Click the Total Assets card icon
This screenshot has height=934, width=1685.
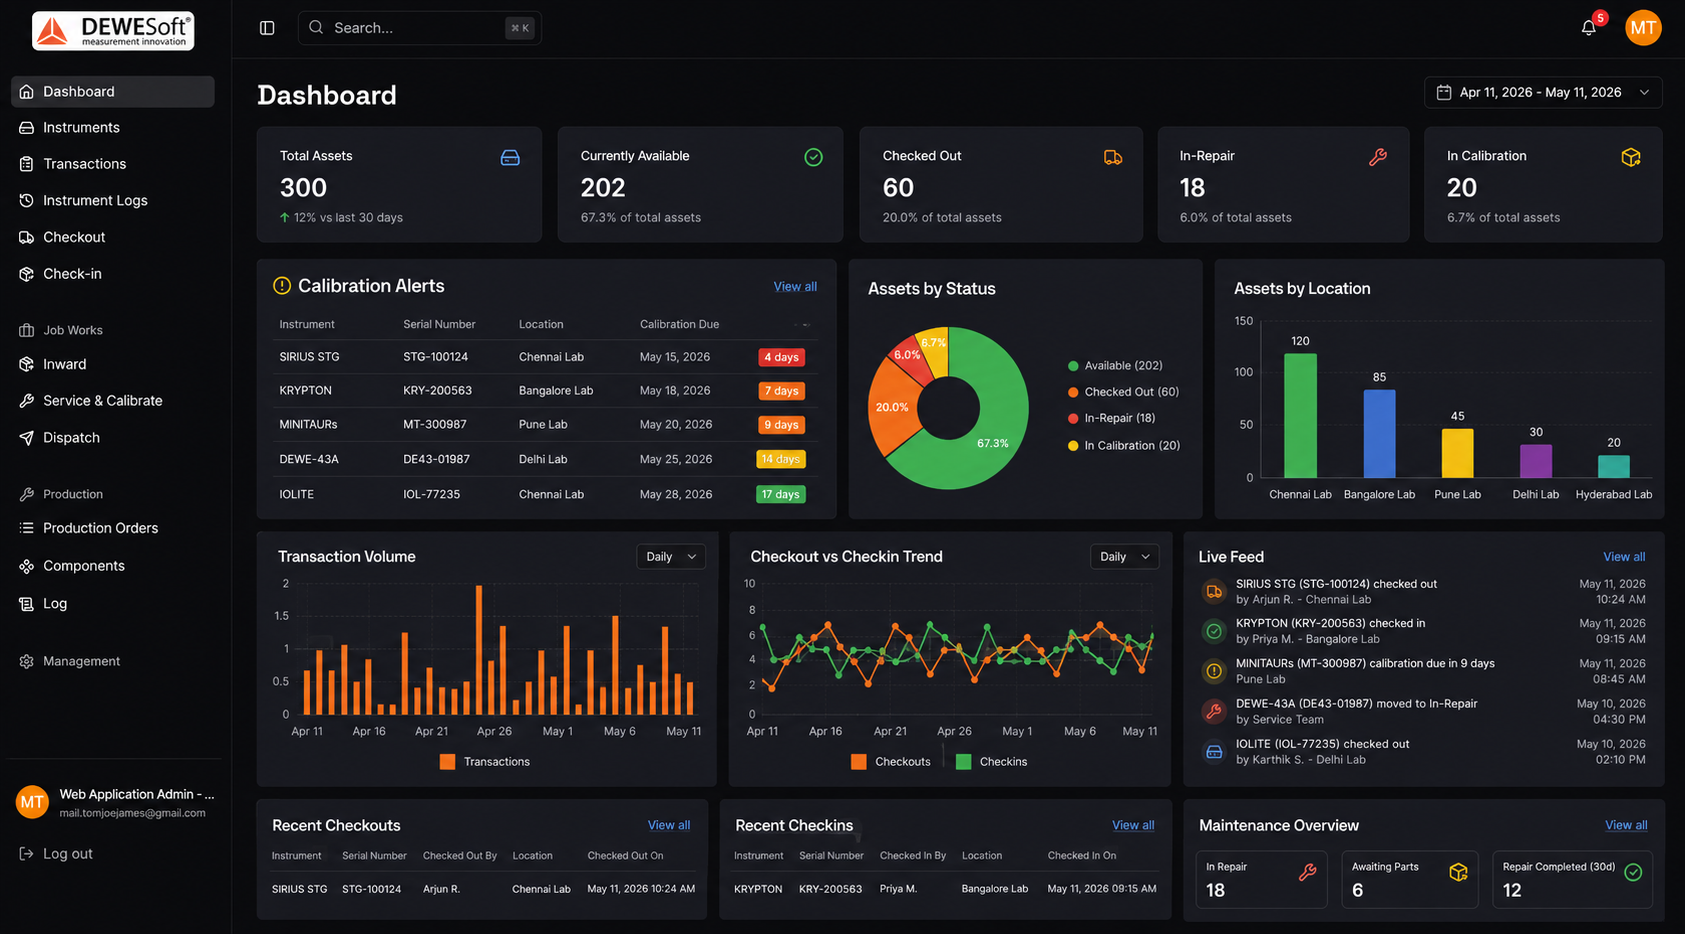510,158
